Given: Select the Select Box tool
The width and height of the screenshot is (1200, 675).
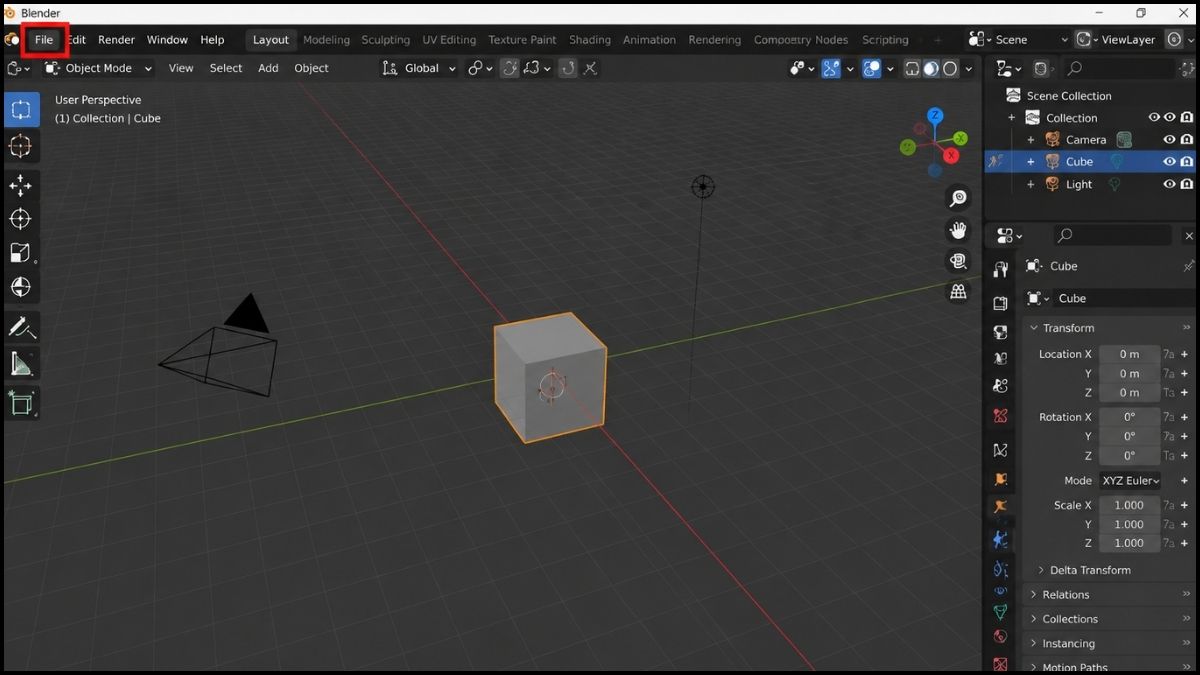Looking at the screenshot, I should click(21, 110).
